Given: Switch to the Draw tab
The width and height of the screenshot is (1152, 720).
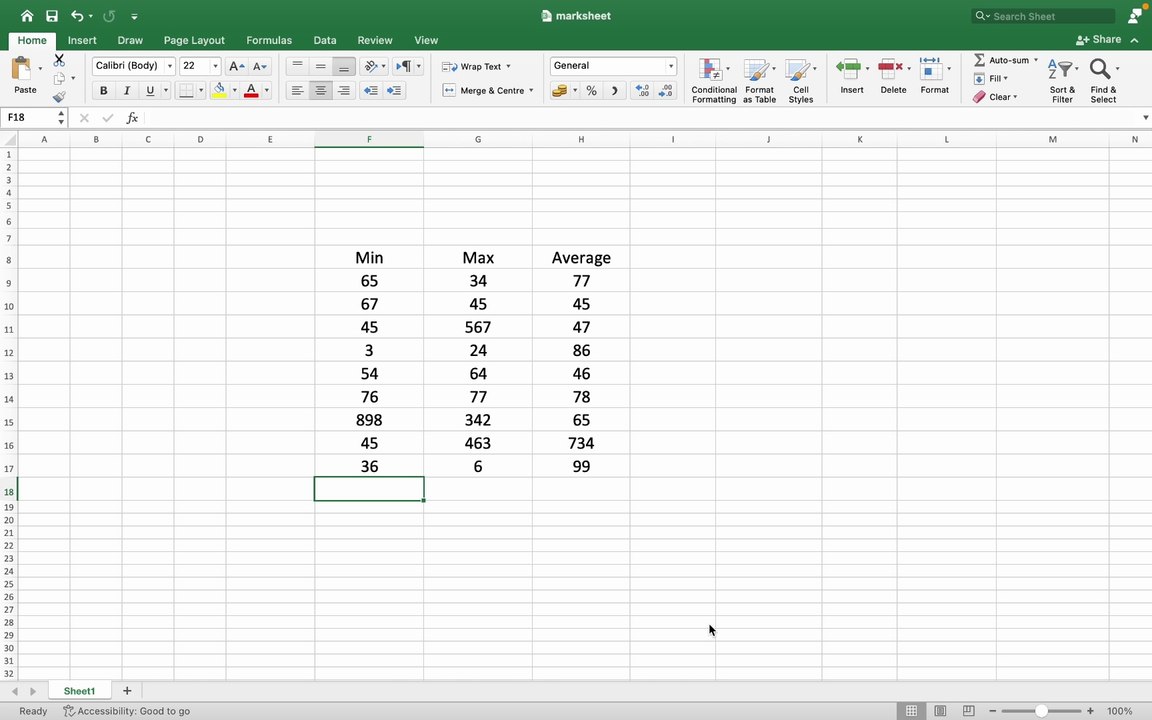Looking at the screenshot, I should pyautogui.click(x=130, y=40).
